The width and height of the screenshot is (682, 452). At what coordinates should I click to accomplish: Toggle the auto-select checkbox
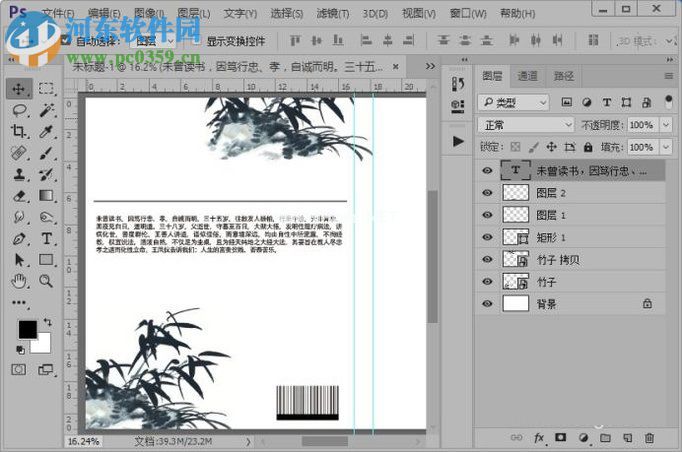point(65,41)
